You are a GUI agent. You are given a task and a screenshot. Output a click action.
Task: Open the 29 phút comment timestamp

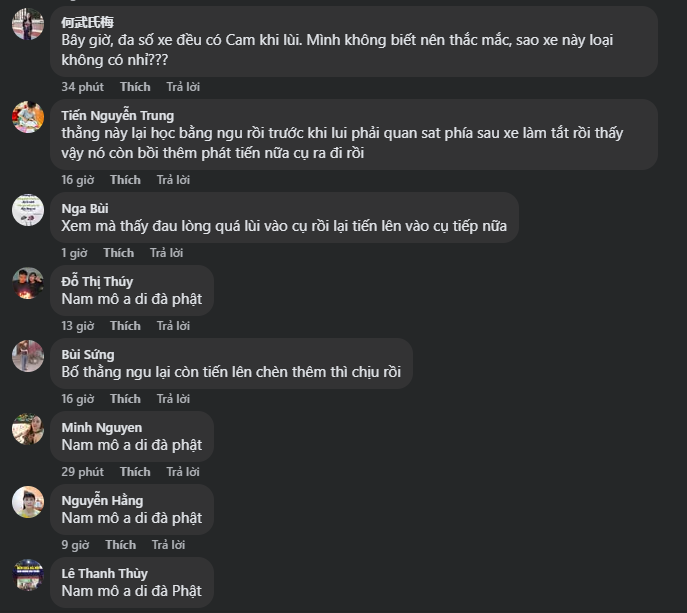click(x=82, y=472)
